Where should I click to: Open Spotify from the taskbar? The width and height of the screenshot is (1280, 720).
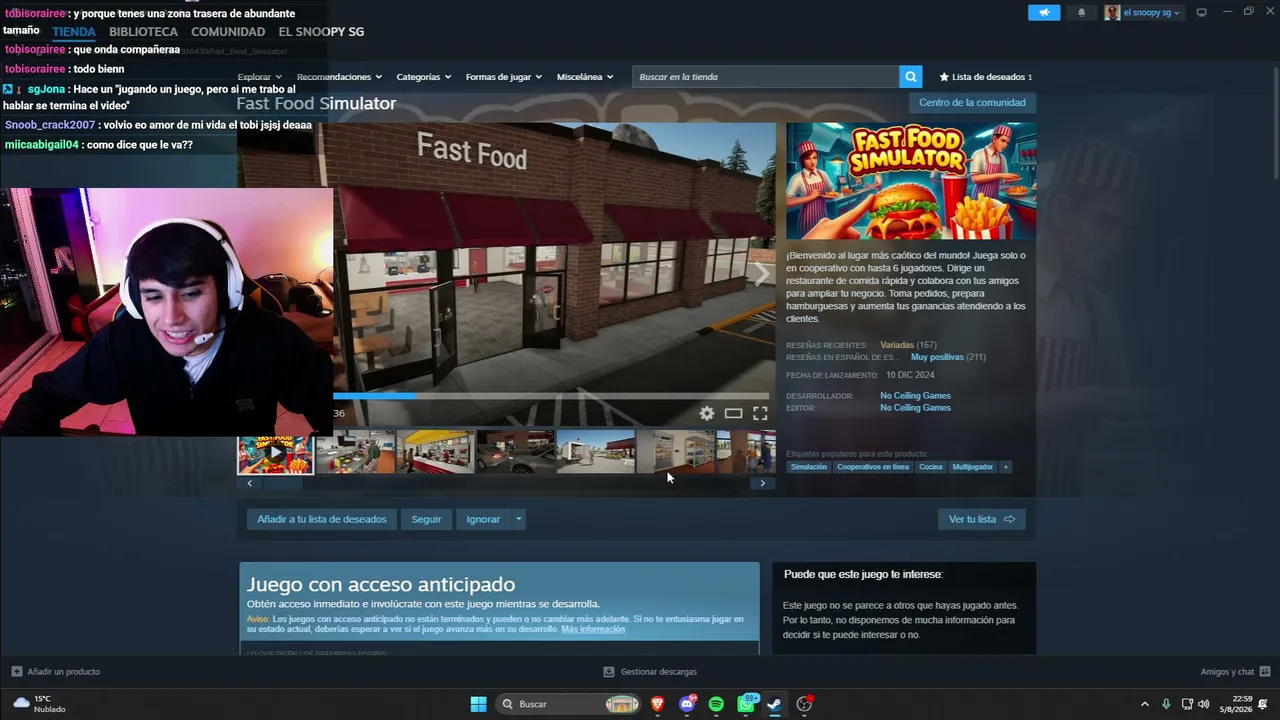(716, 704)
